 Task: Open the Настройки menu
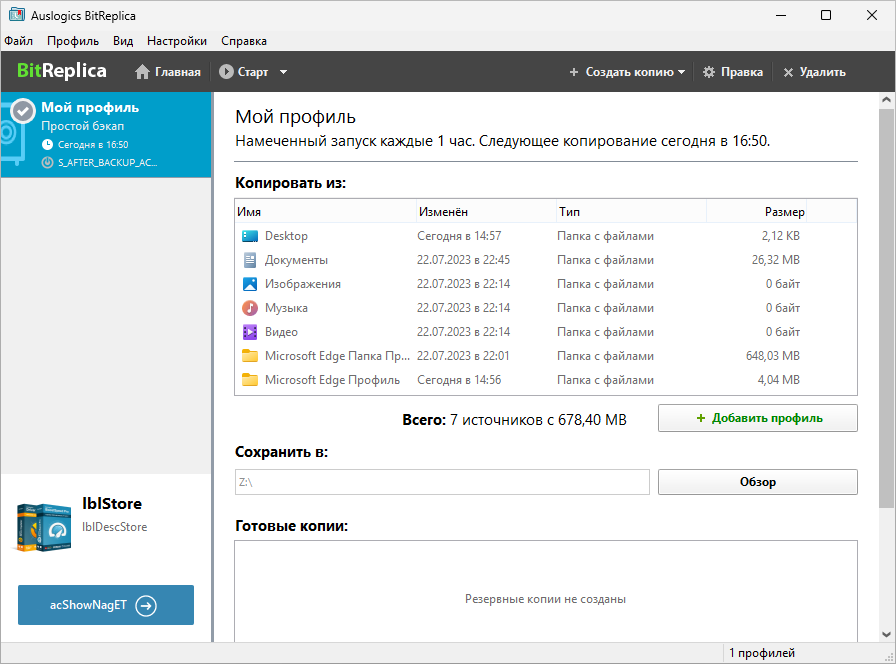[x=176, y=41]
